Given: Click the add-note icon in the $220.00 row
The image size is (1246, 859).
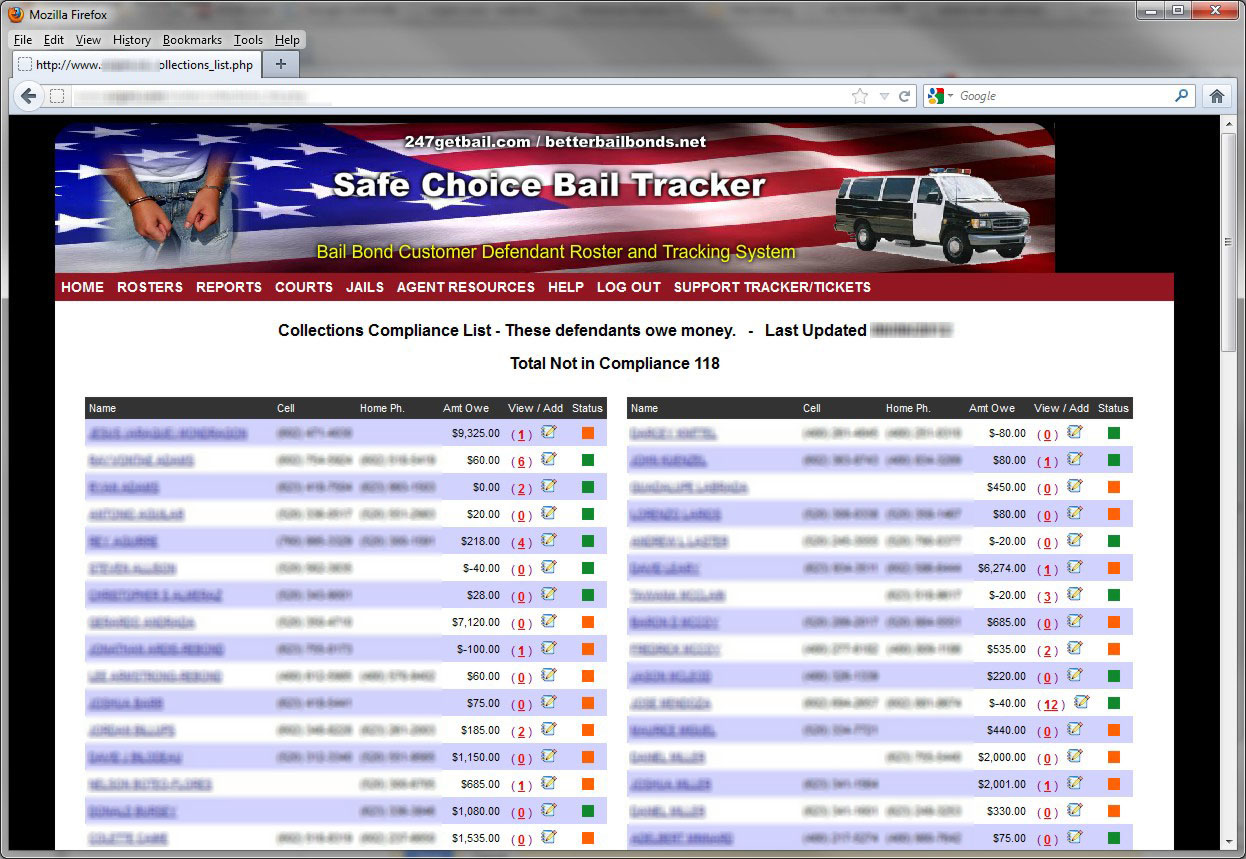Looking at the screenshot, I should click(1074, 675).
